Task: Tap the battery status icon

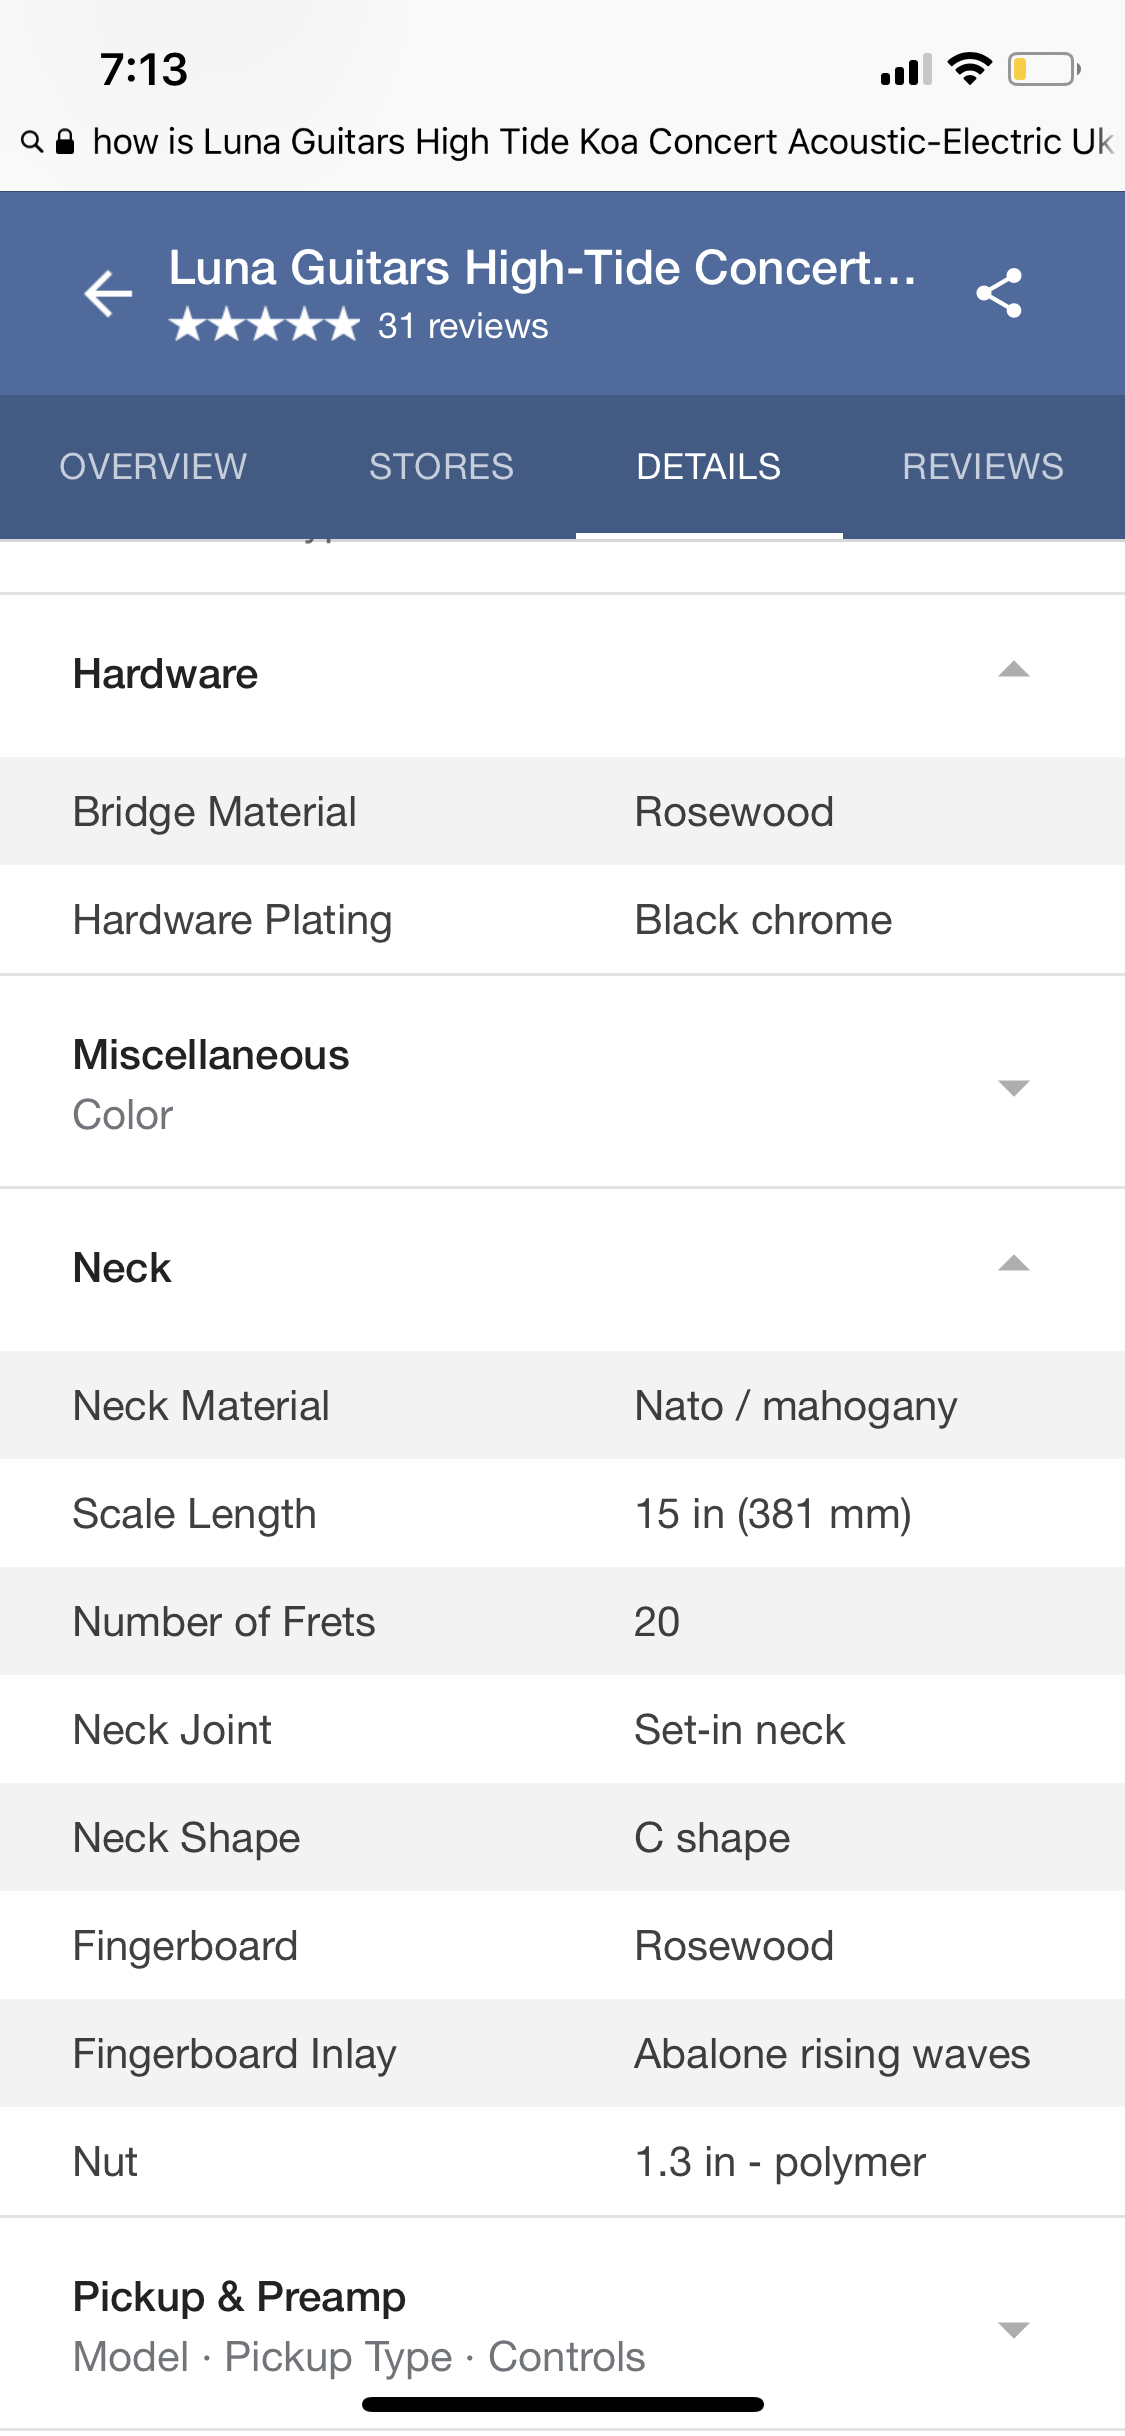Action: 1043,70
